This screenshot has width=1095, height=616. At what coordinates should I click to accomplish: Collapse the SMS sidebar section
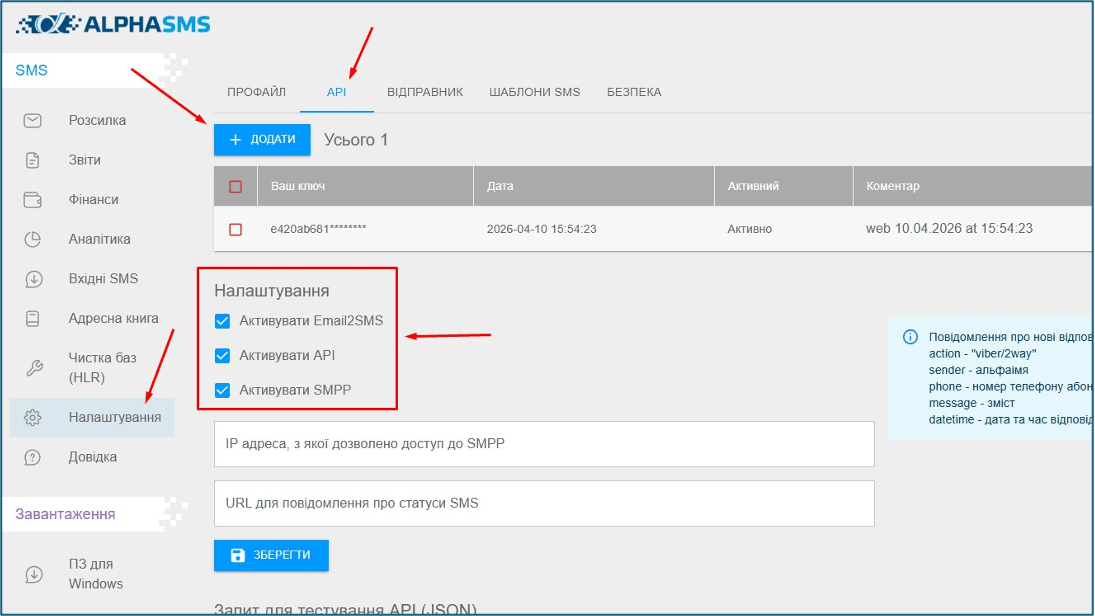click(x=32, y=71)
